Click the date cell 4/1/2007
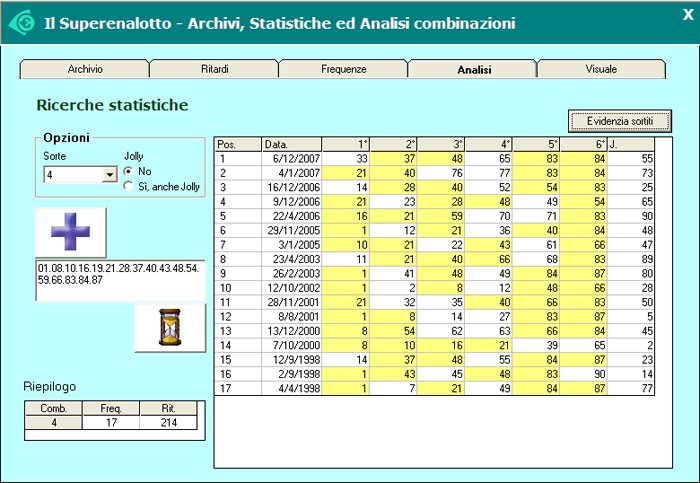Viewport: 700px width, 483px height. pyautogui.click(x=292, y=173)
